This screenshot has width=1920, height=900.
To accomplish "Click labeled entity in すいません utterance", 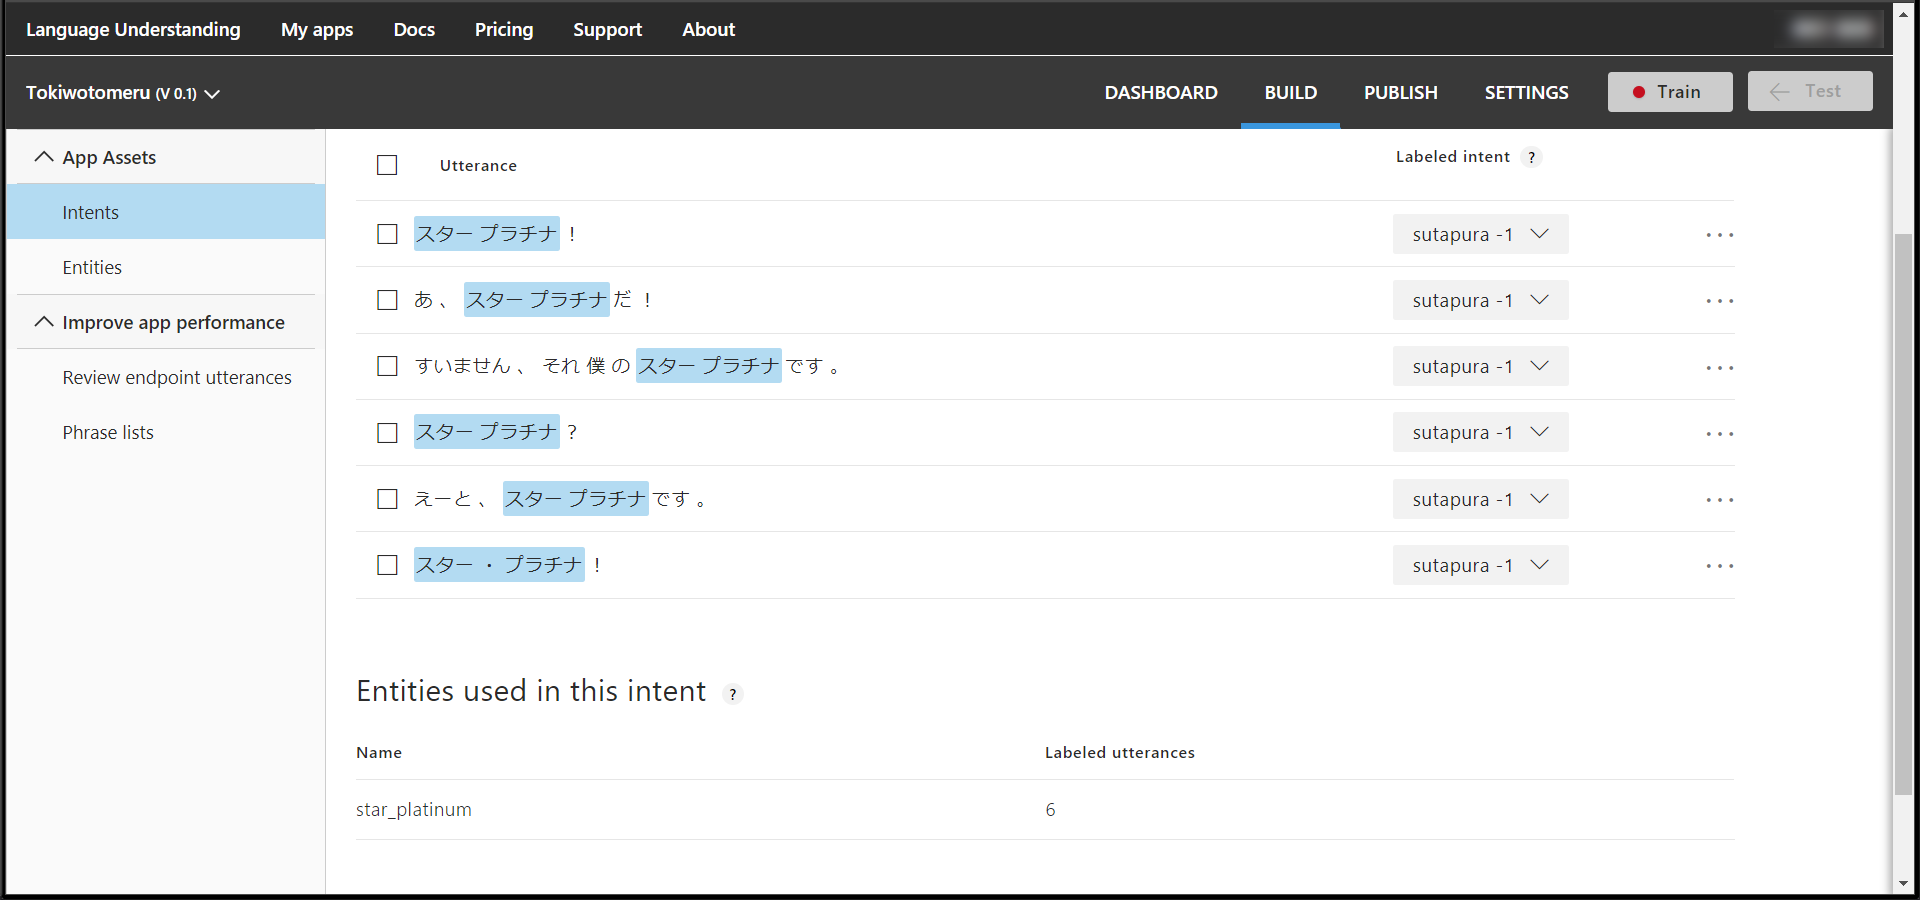I will [709, 366].
